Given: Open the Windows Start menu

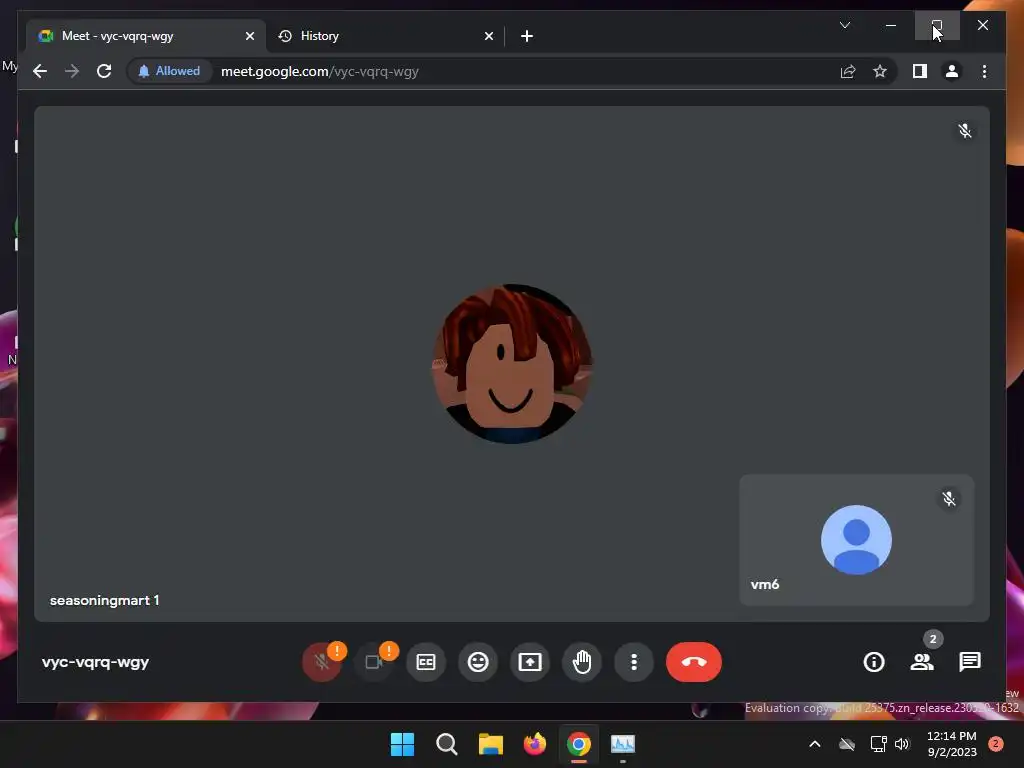Looking at the screenshot, I should (x=402, y=744).
